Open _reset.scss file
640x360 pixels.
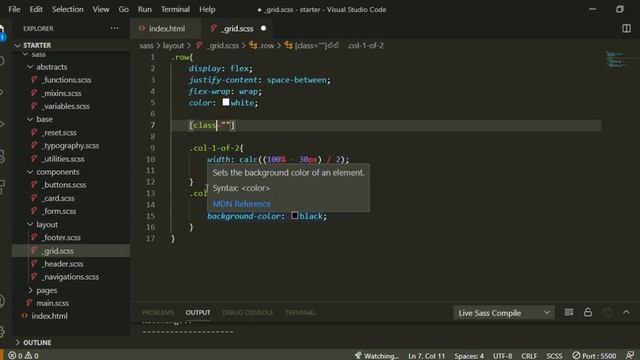click(60, 133)
